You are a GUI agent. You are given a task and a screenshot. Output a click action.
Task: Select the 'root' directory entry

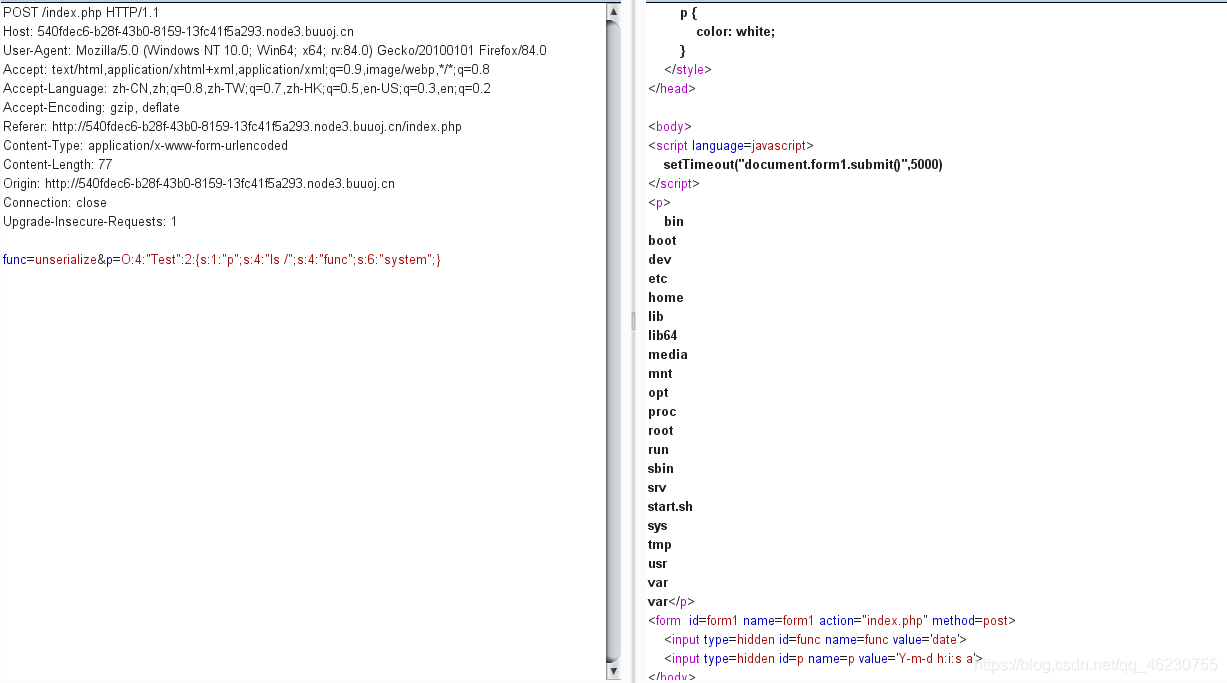[x=661, y=430]
